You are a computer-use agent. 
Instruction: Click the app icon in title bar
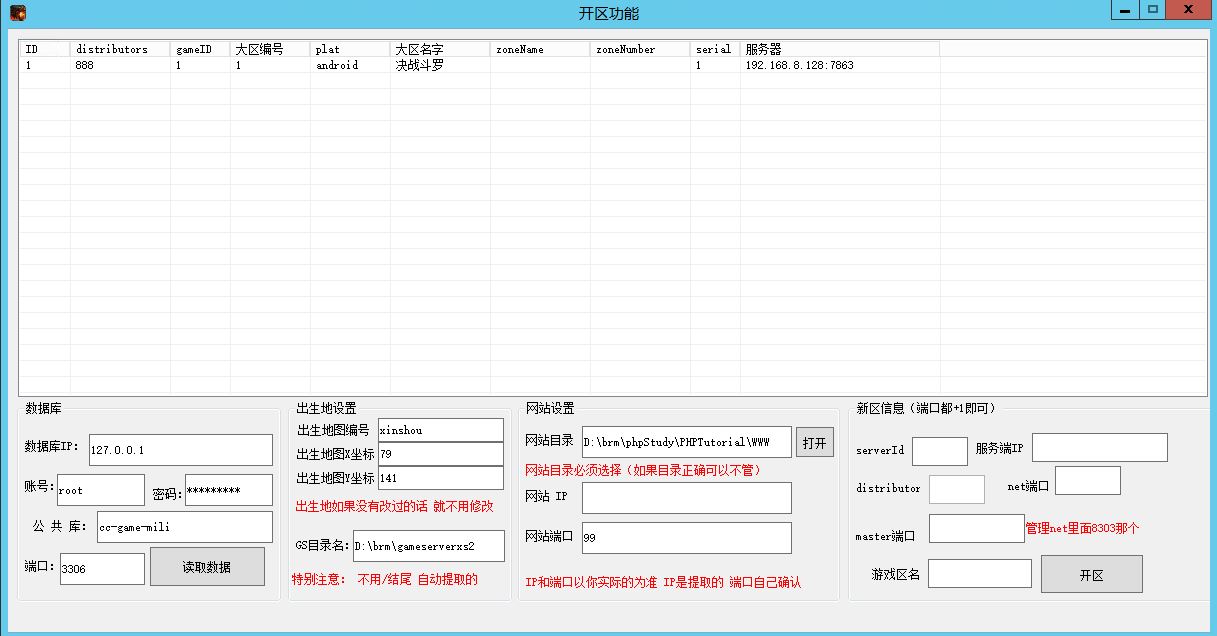click(x=17, y=13)
